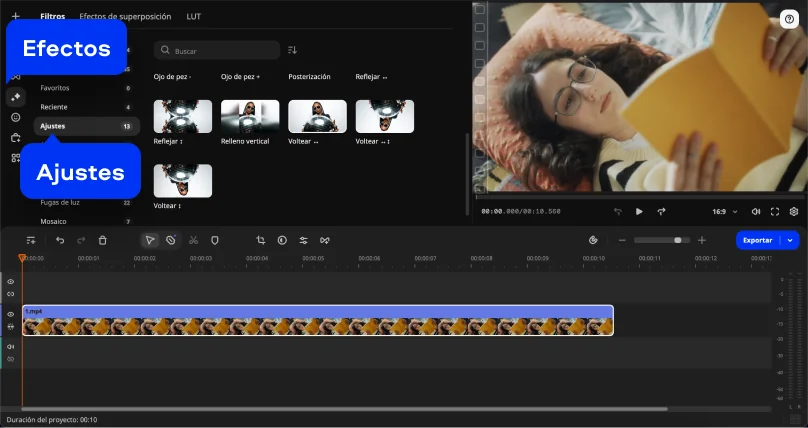Viewport: 808px width, 428px height.
Task: Open the Effects magic wand sidebar icon
Action: (x=15, y=97)
